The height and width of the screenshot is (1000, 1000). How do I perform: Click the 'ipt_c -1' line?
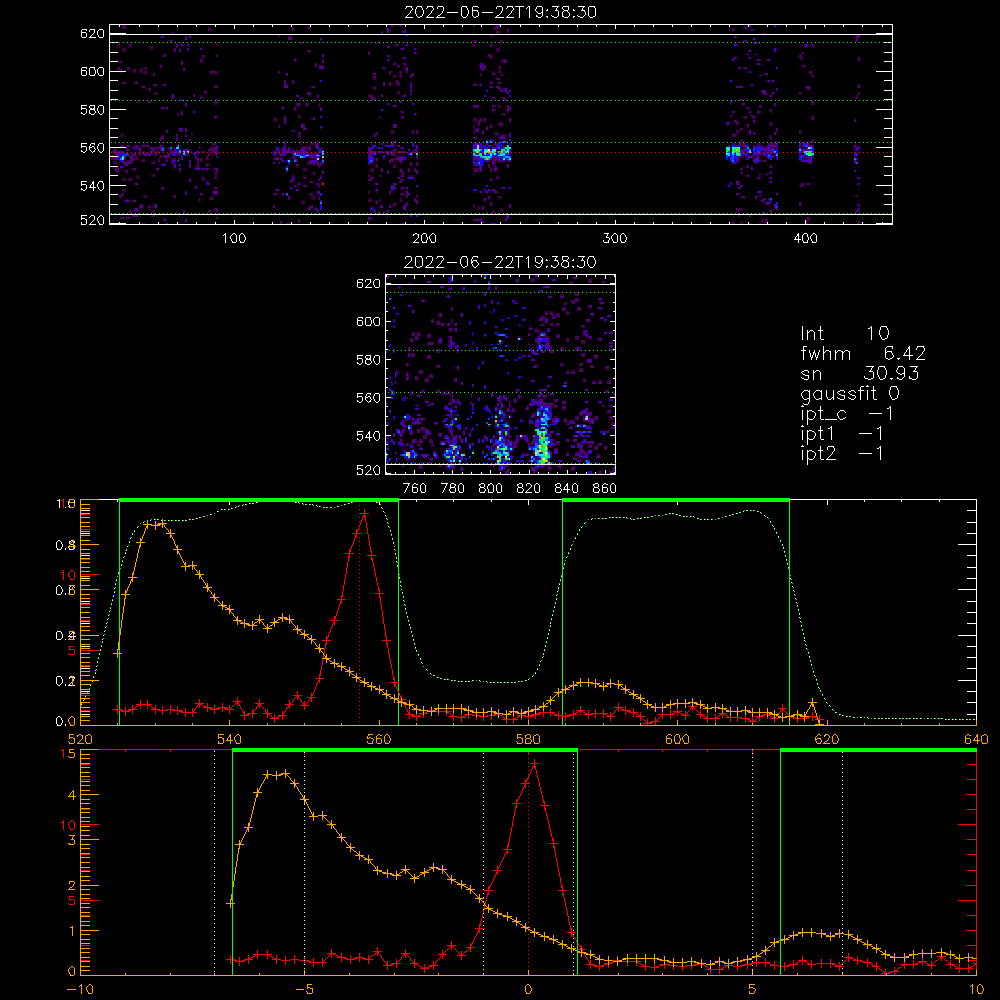(x=847, y=414)
